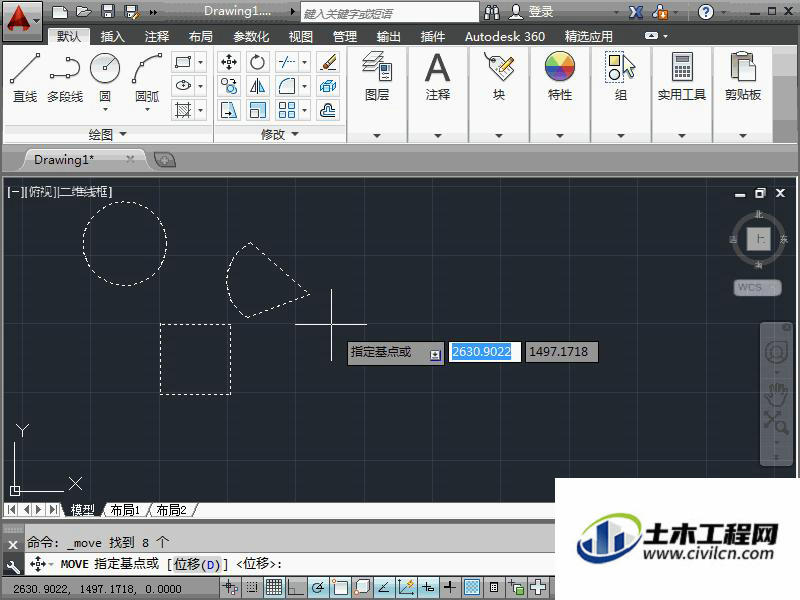Open the 特性 color wheel properties
Viewport: 800px width, 600px height.
560,76
